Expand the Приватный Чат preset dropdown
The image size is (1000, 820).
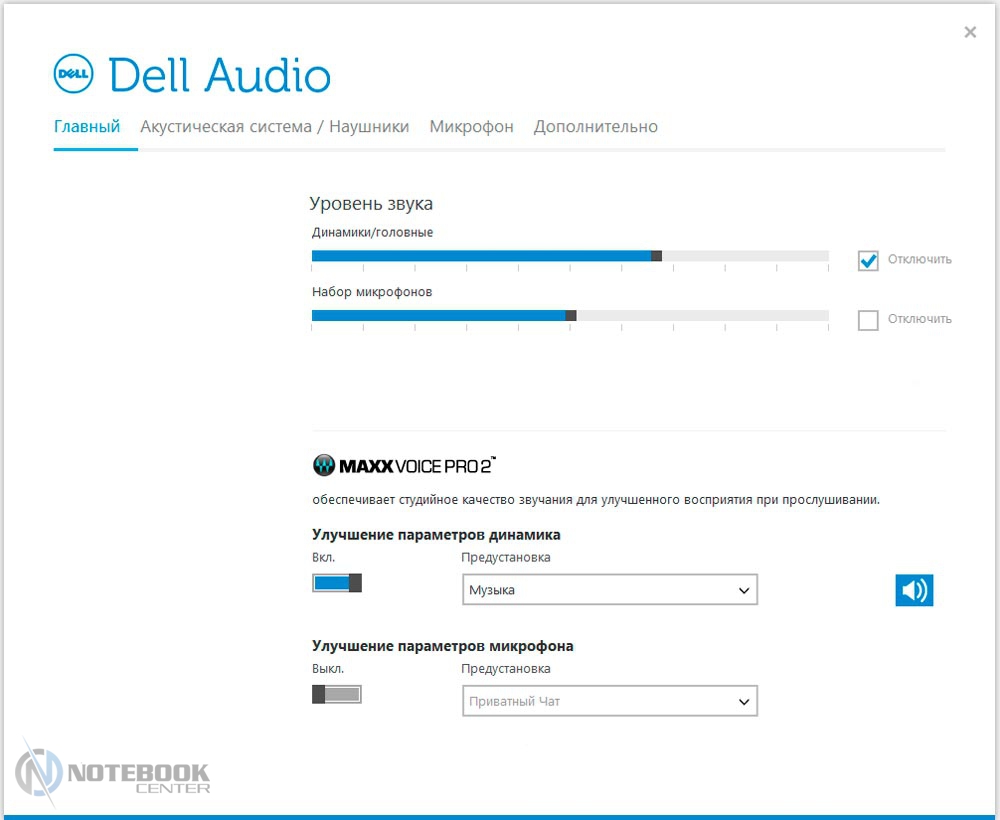click(609, 701)
